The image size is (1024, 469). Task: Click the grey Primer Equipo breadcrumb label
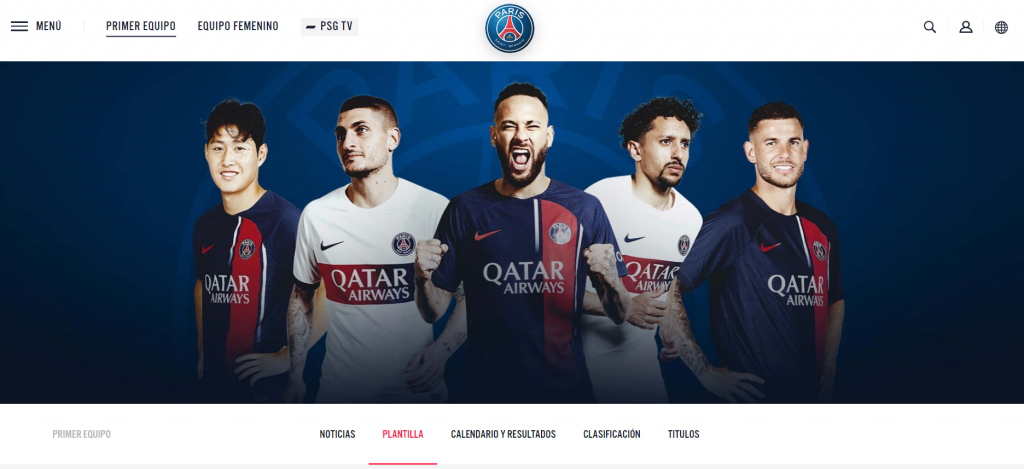pyautogui.click(x=82, y=434)
